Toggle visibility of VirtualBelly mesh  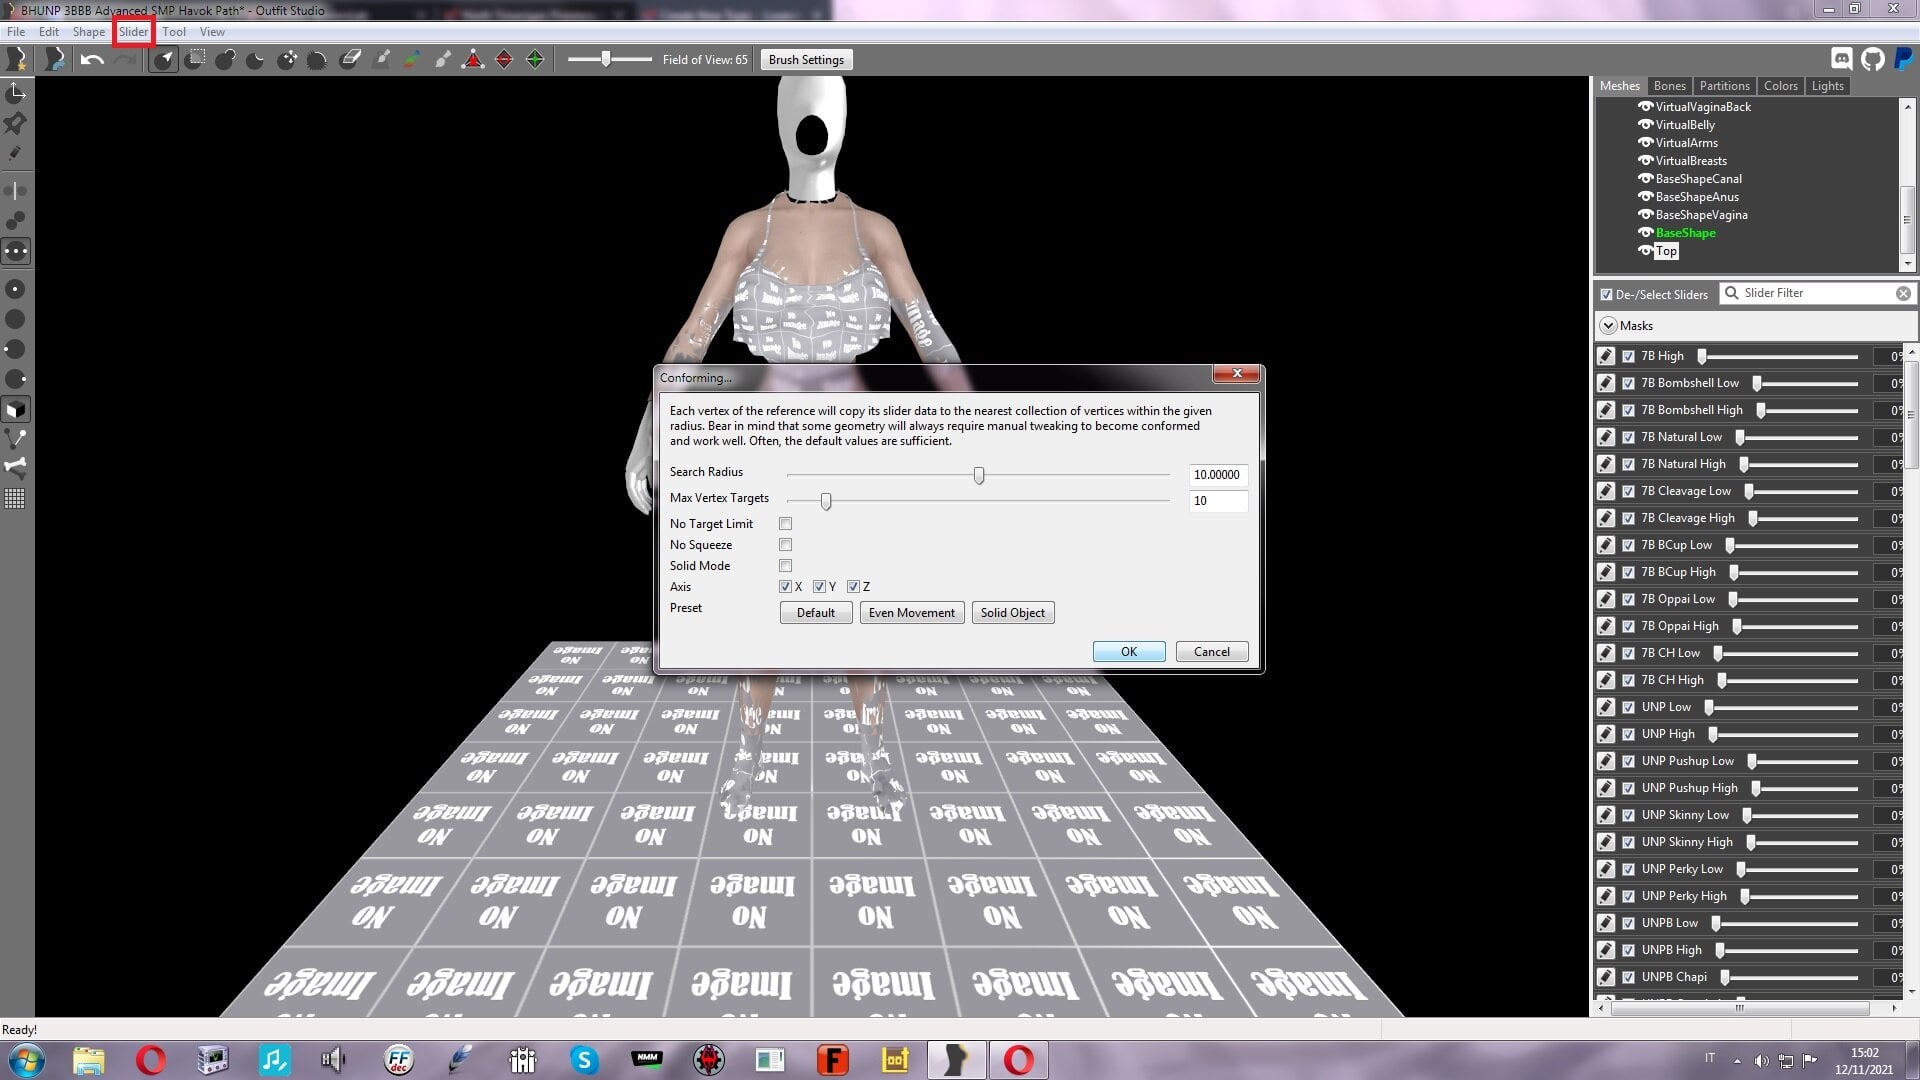1645,125
